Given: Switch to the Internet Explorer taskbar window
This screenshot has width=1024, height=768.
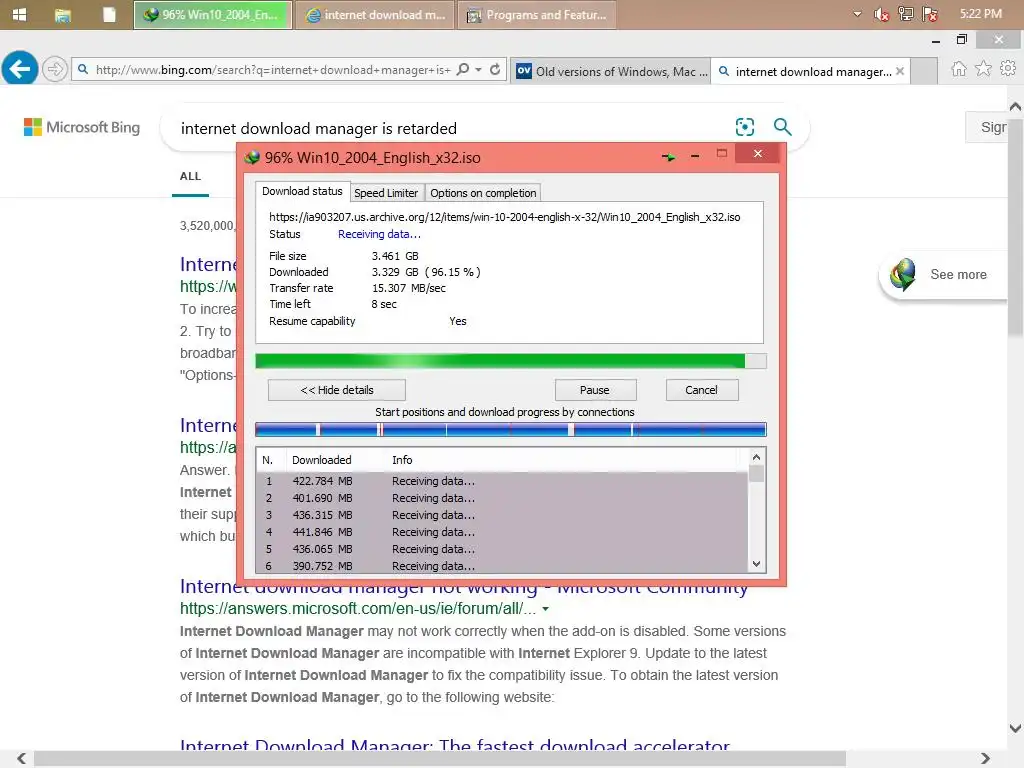Looking at the screenshot, I should [375, 14].
